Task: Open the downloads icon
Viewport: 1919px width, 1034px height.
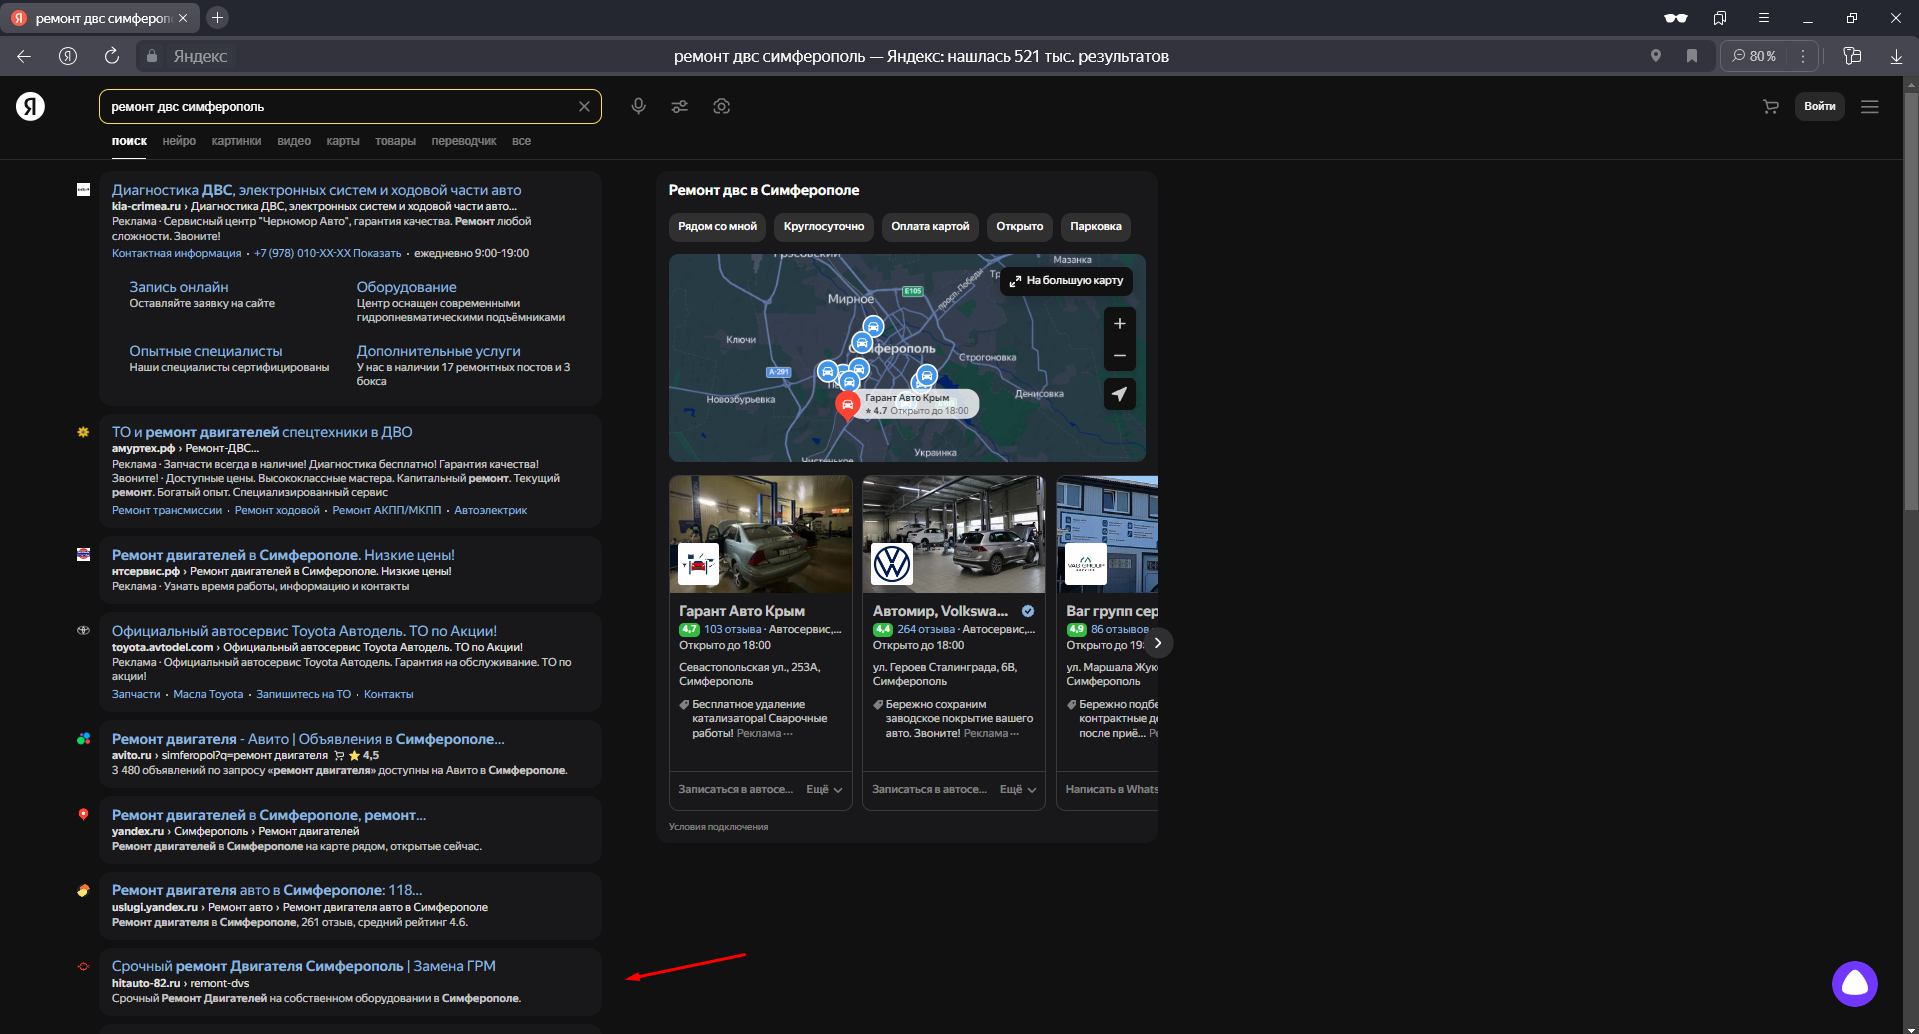Action: (1896, 56)
